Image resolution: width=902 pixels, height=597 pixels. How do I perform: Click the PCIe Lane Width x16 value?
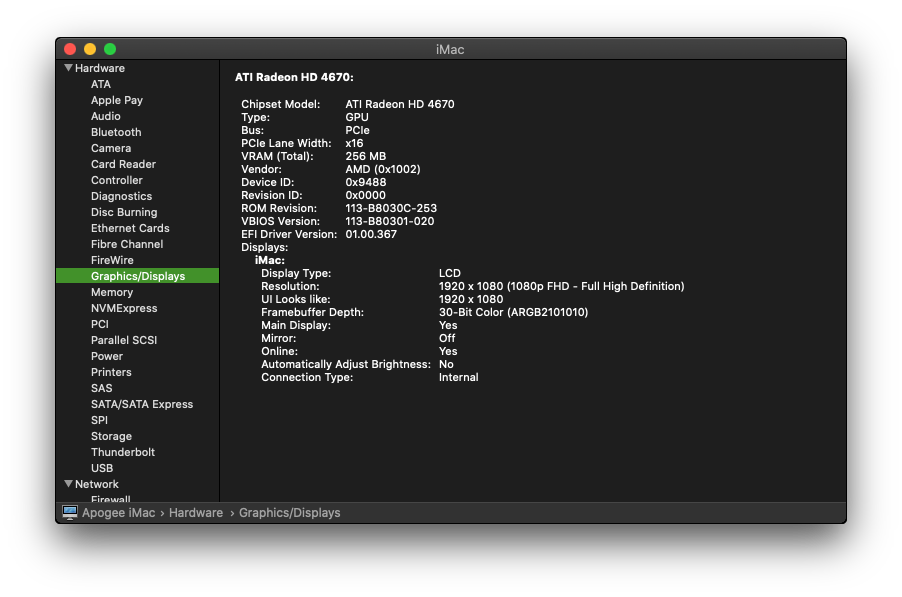[354, 143]
